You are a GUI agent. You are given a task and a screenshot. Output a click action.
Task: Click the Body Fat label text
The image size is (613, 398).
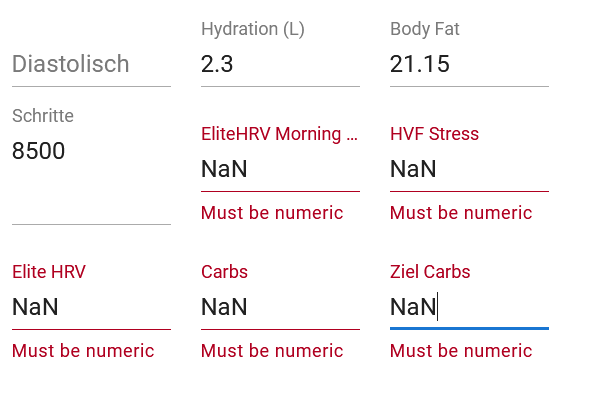[x=425, y=29]
